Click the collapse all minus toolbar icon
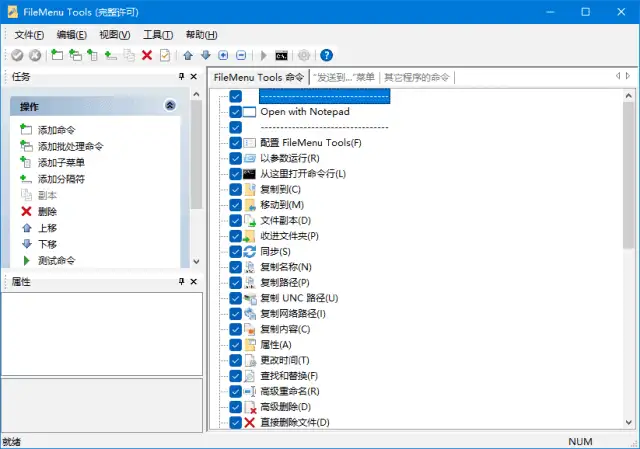640x449 pixels. (241, 55)
